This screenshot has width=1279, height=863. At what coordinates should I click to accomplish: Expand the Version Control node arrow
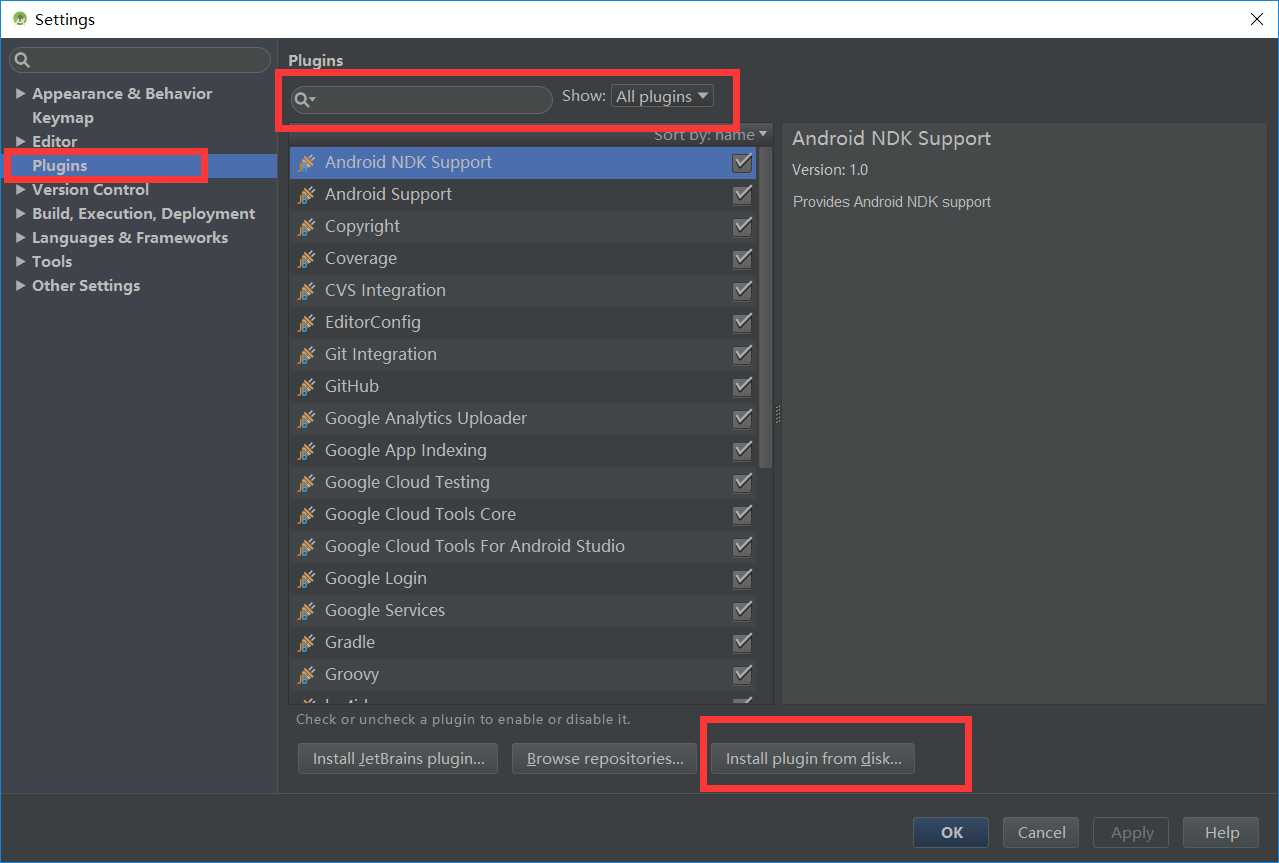pos(20,190)
